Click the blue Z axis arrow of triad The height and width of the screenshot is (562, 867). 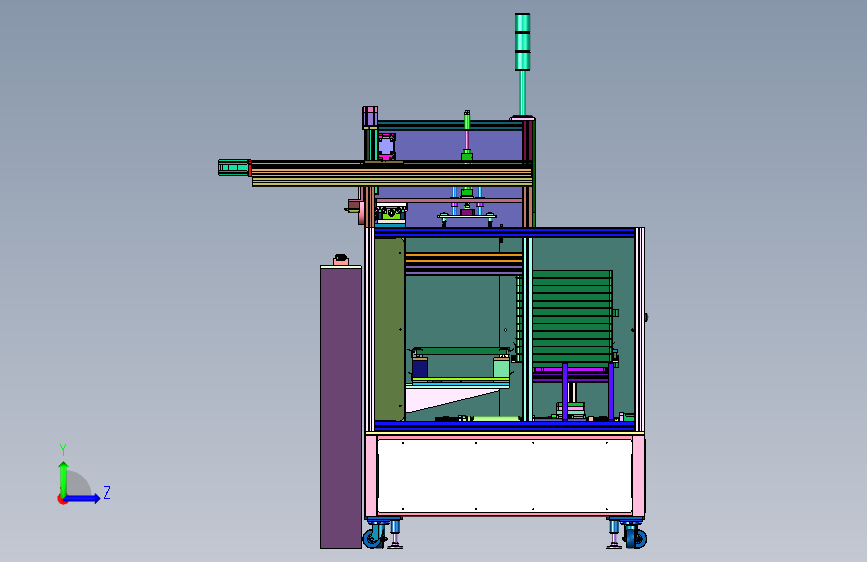click(x=83, y=498)
